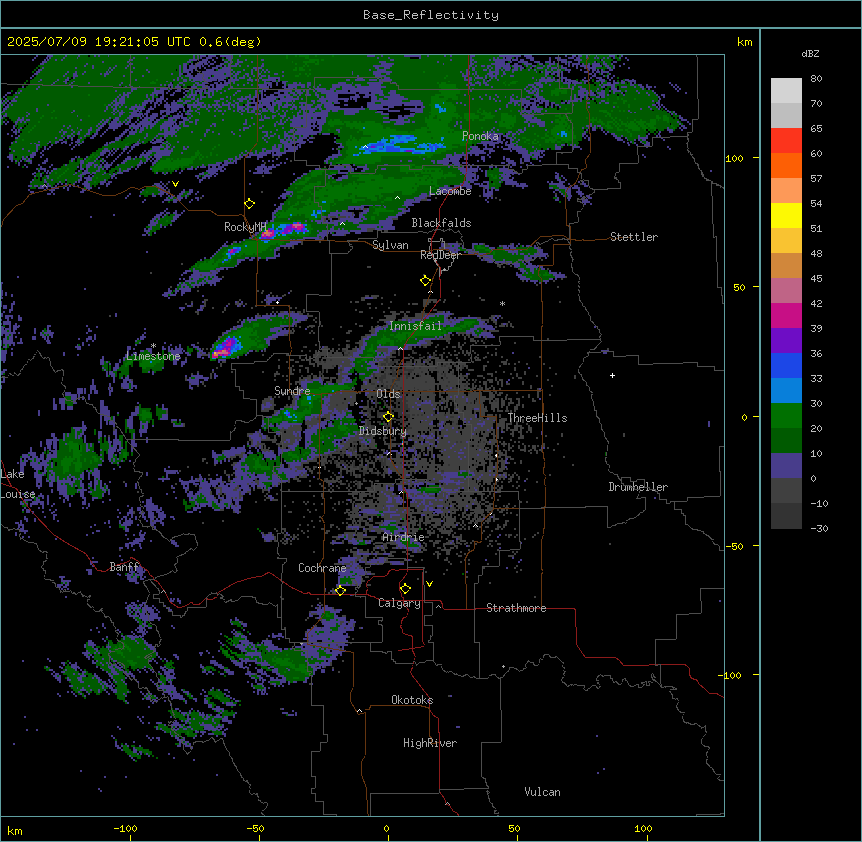Pick the red 60-65 dBZ legend swatch
Viewport: 862px width, 842px height.
click(786, 141)
